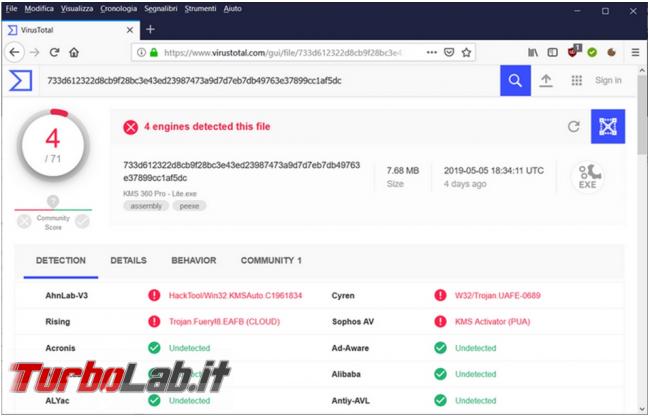This screenshot has width=650, height=417.
Task: Click the 7.68 MB file size value
Action: (403, 170)
